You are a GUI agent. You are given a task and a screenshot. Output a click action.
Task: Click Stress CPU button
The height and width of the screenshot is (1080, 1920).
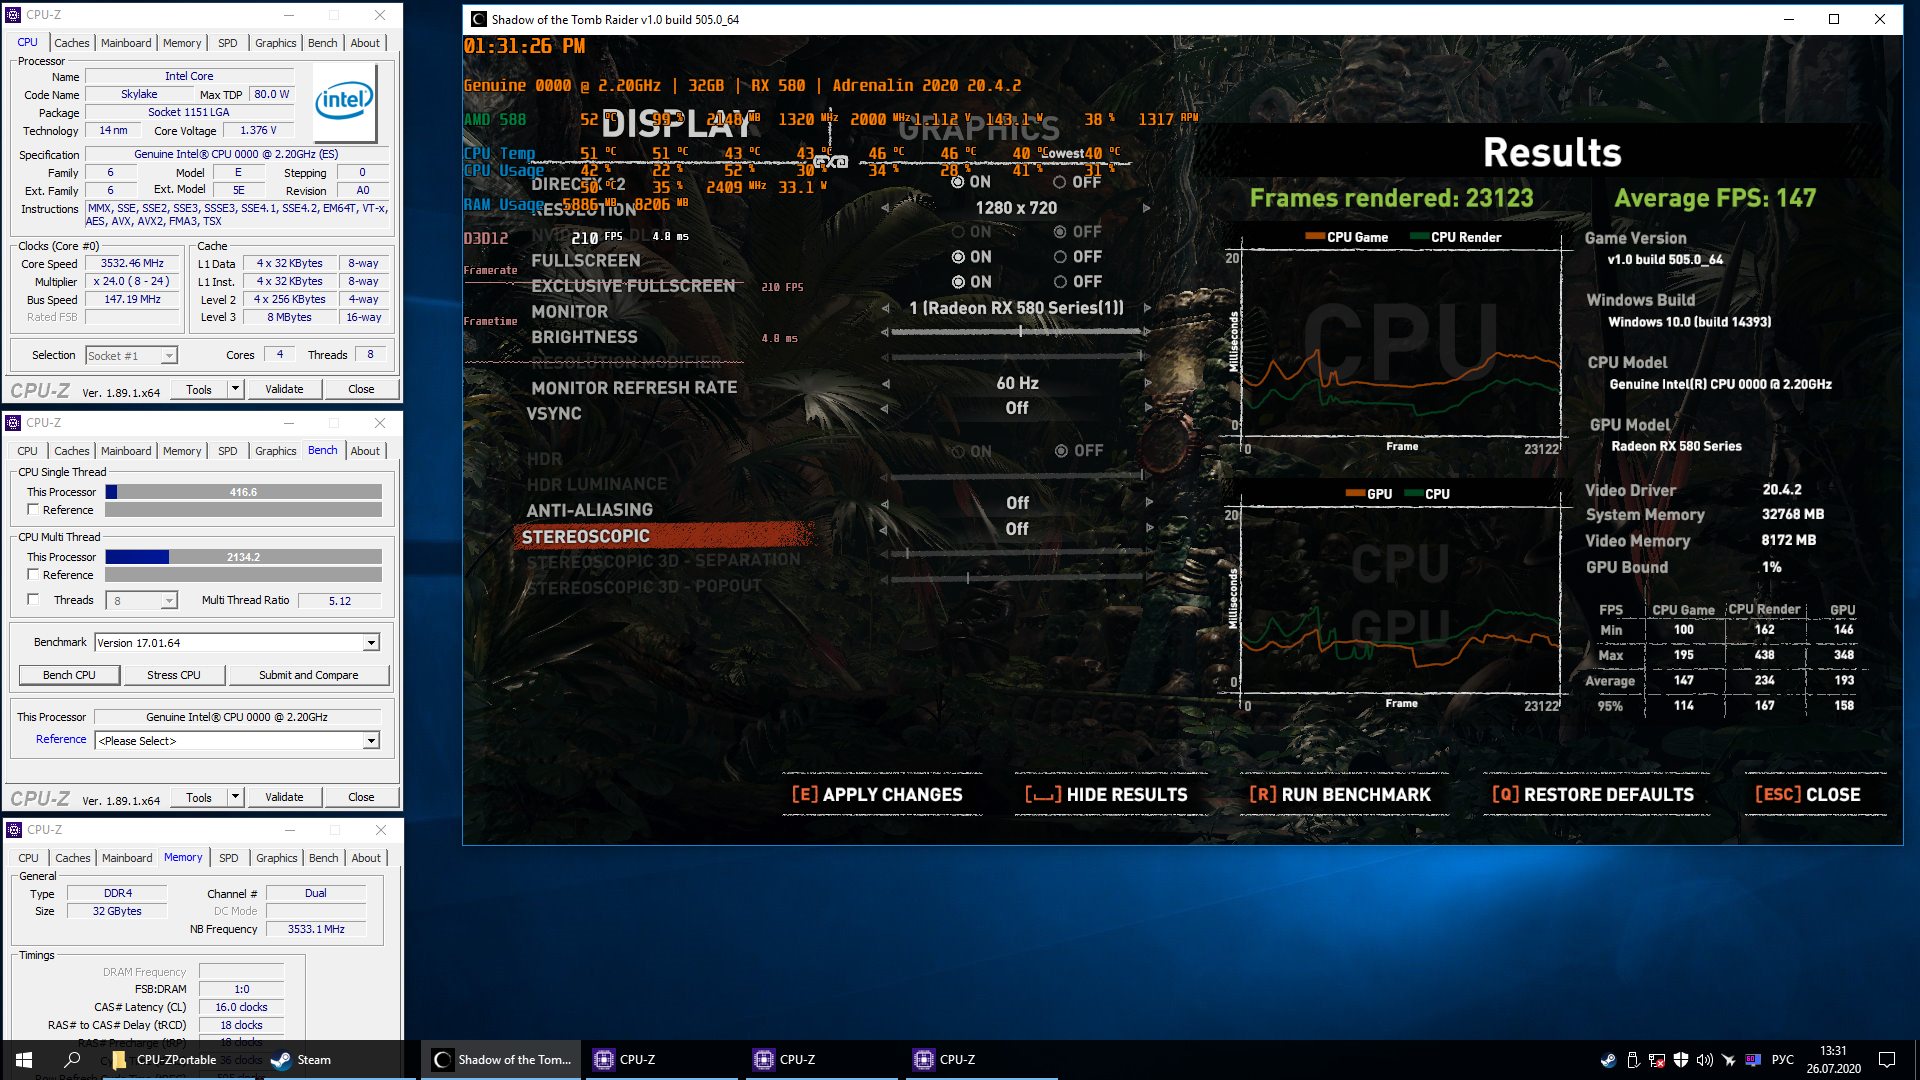[174, 675]
